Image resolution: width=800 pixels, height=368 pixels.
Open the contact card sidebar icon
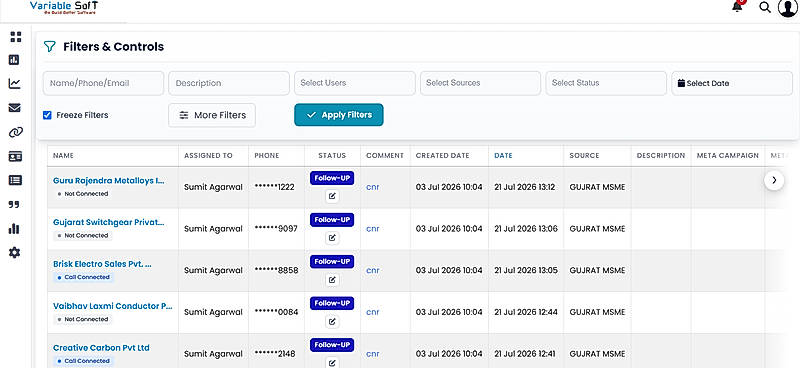15,157
